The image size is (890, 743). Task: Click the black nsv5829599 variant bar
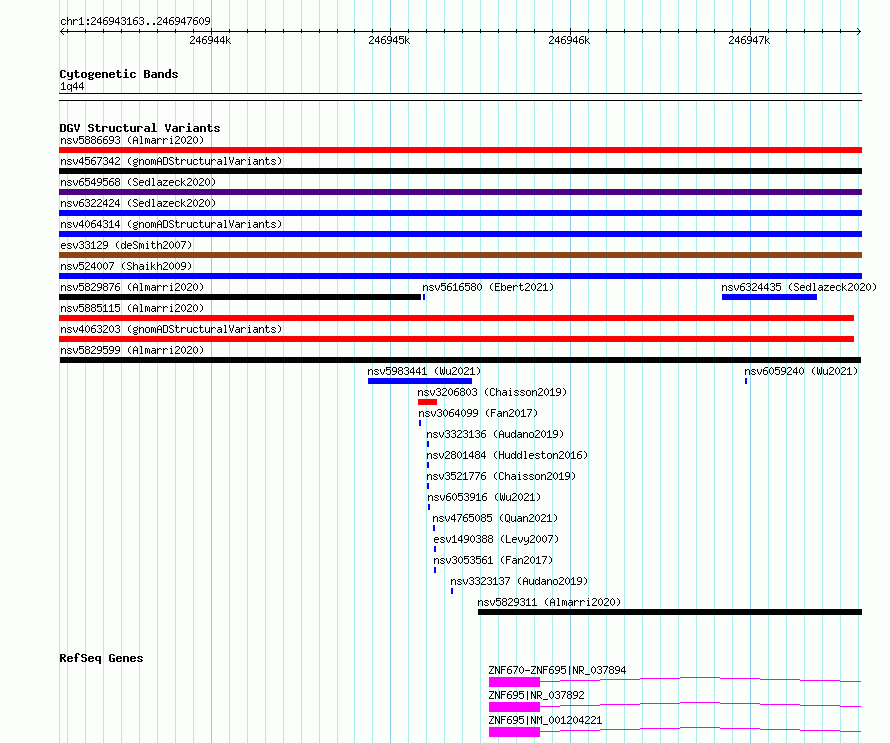460,360
